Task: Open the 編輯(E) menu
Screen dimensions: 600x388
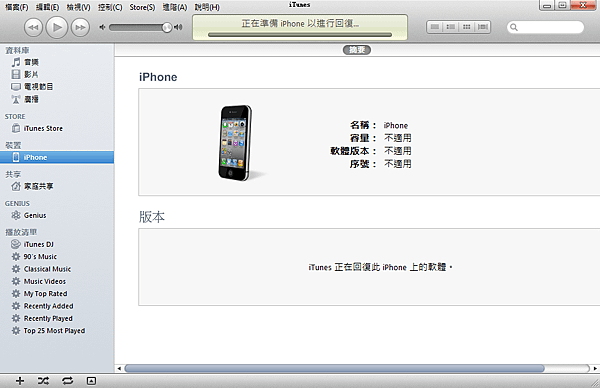Action: [x=47, y=7]
